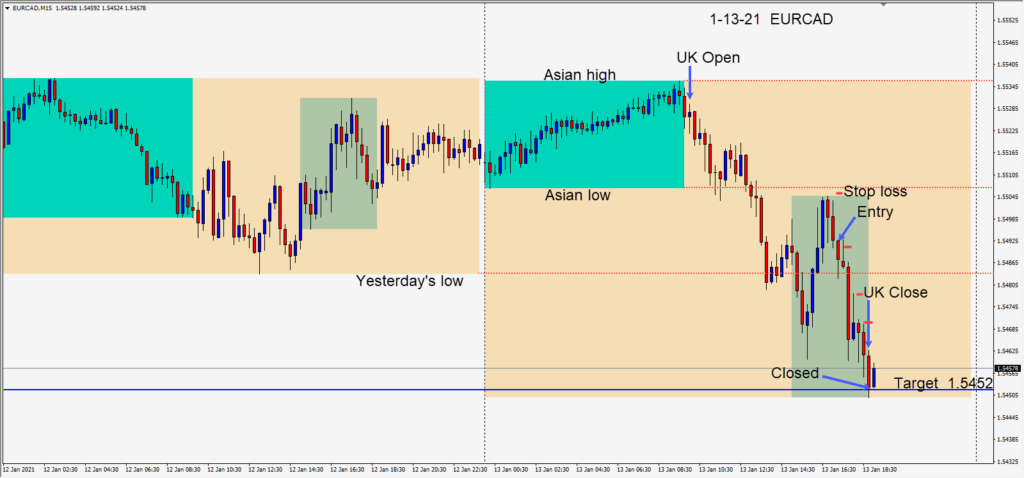Screen dimensions: 1024x478
Task: Click 12 Jan 2021 on the time axis
Action: point(20,469)
